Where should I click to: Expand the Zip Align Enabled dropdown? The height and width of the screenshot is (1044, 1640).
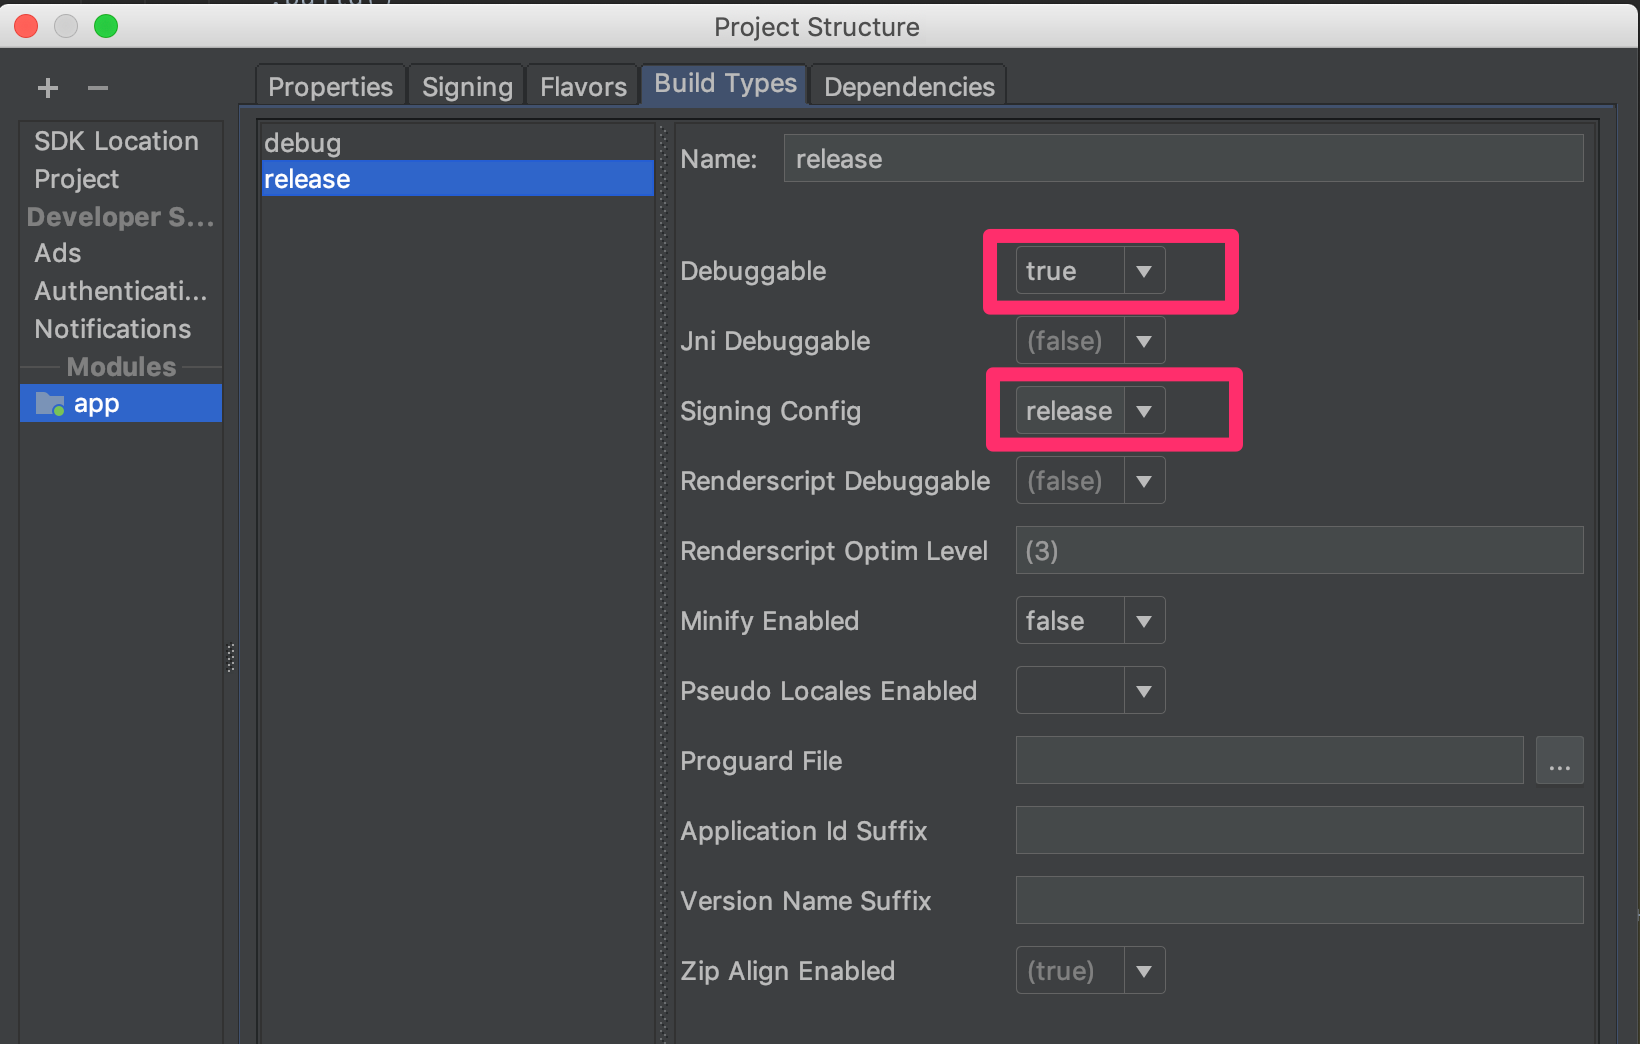coord(1143,971)
